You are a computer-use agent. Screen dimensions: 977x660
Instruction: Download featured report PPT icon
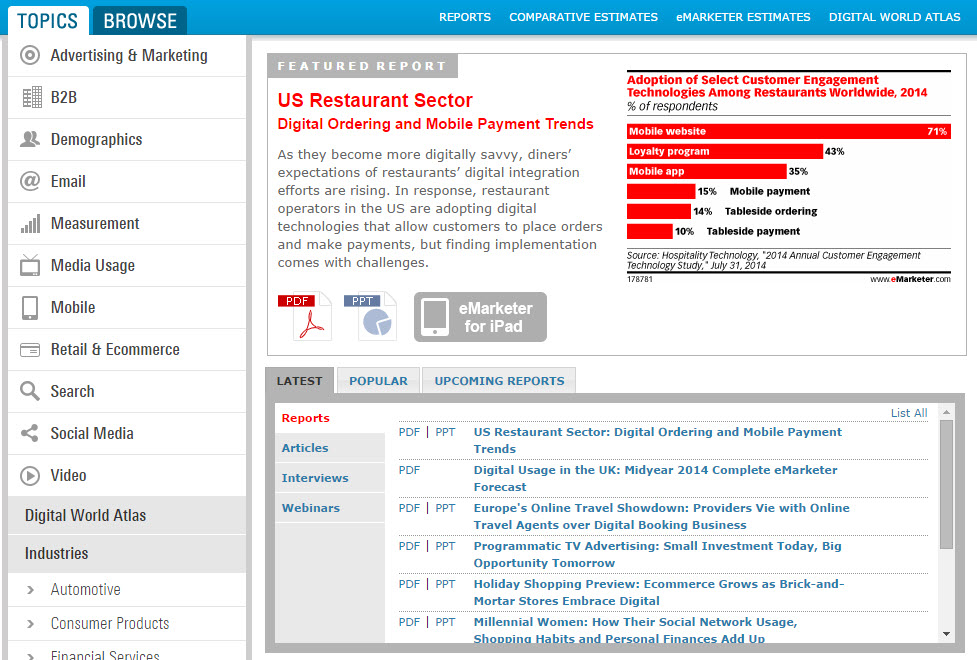point(371,315)
